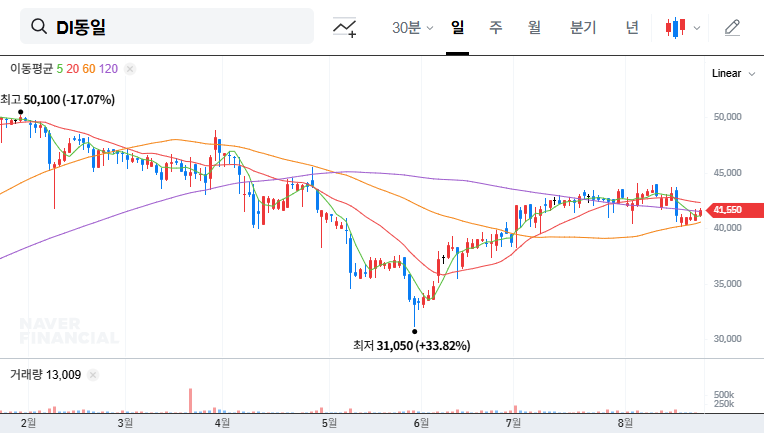
Task: Remove the 거래량 volume indicator
Action: tap(93, 375)
